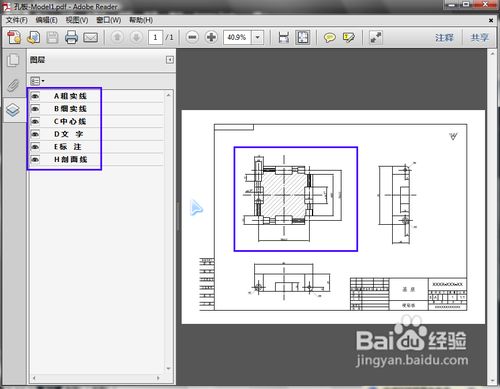Minimize the Adobe Reader window
The width and height of the screenshot is (500, 389).
point(452,5)
